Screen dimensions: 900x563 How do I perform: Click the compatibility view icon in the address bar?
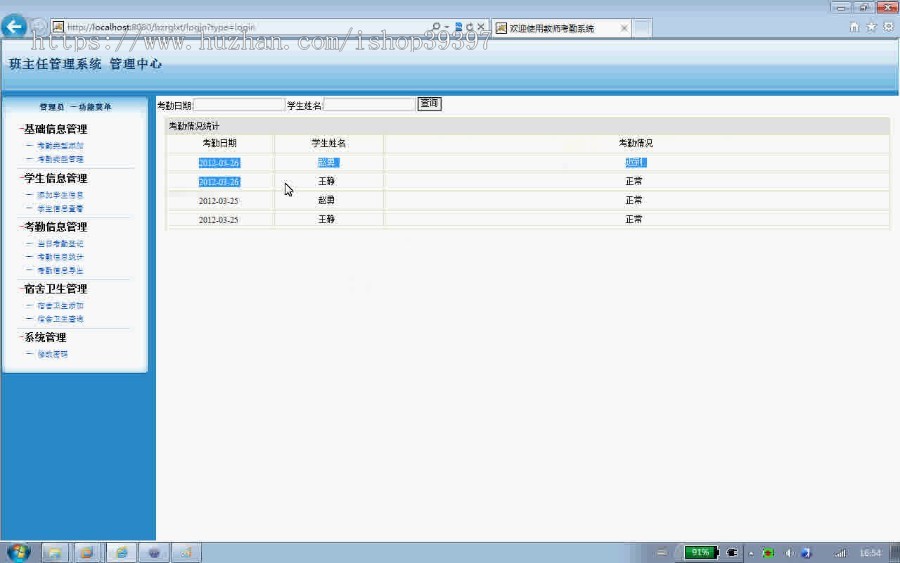(458, 27)
